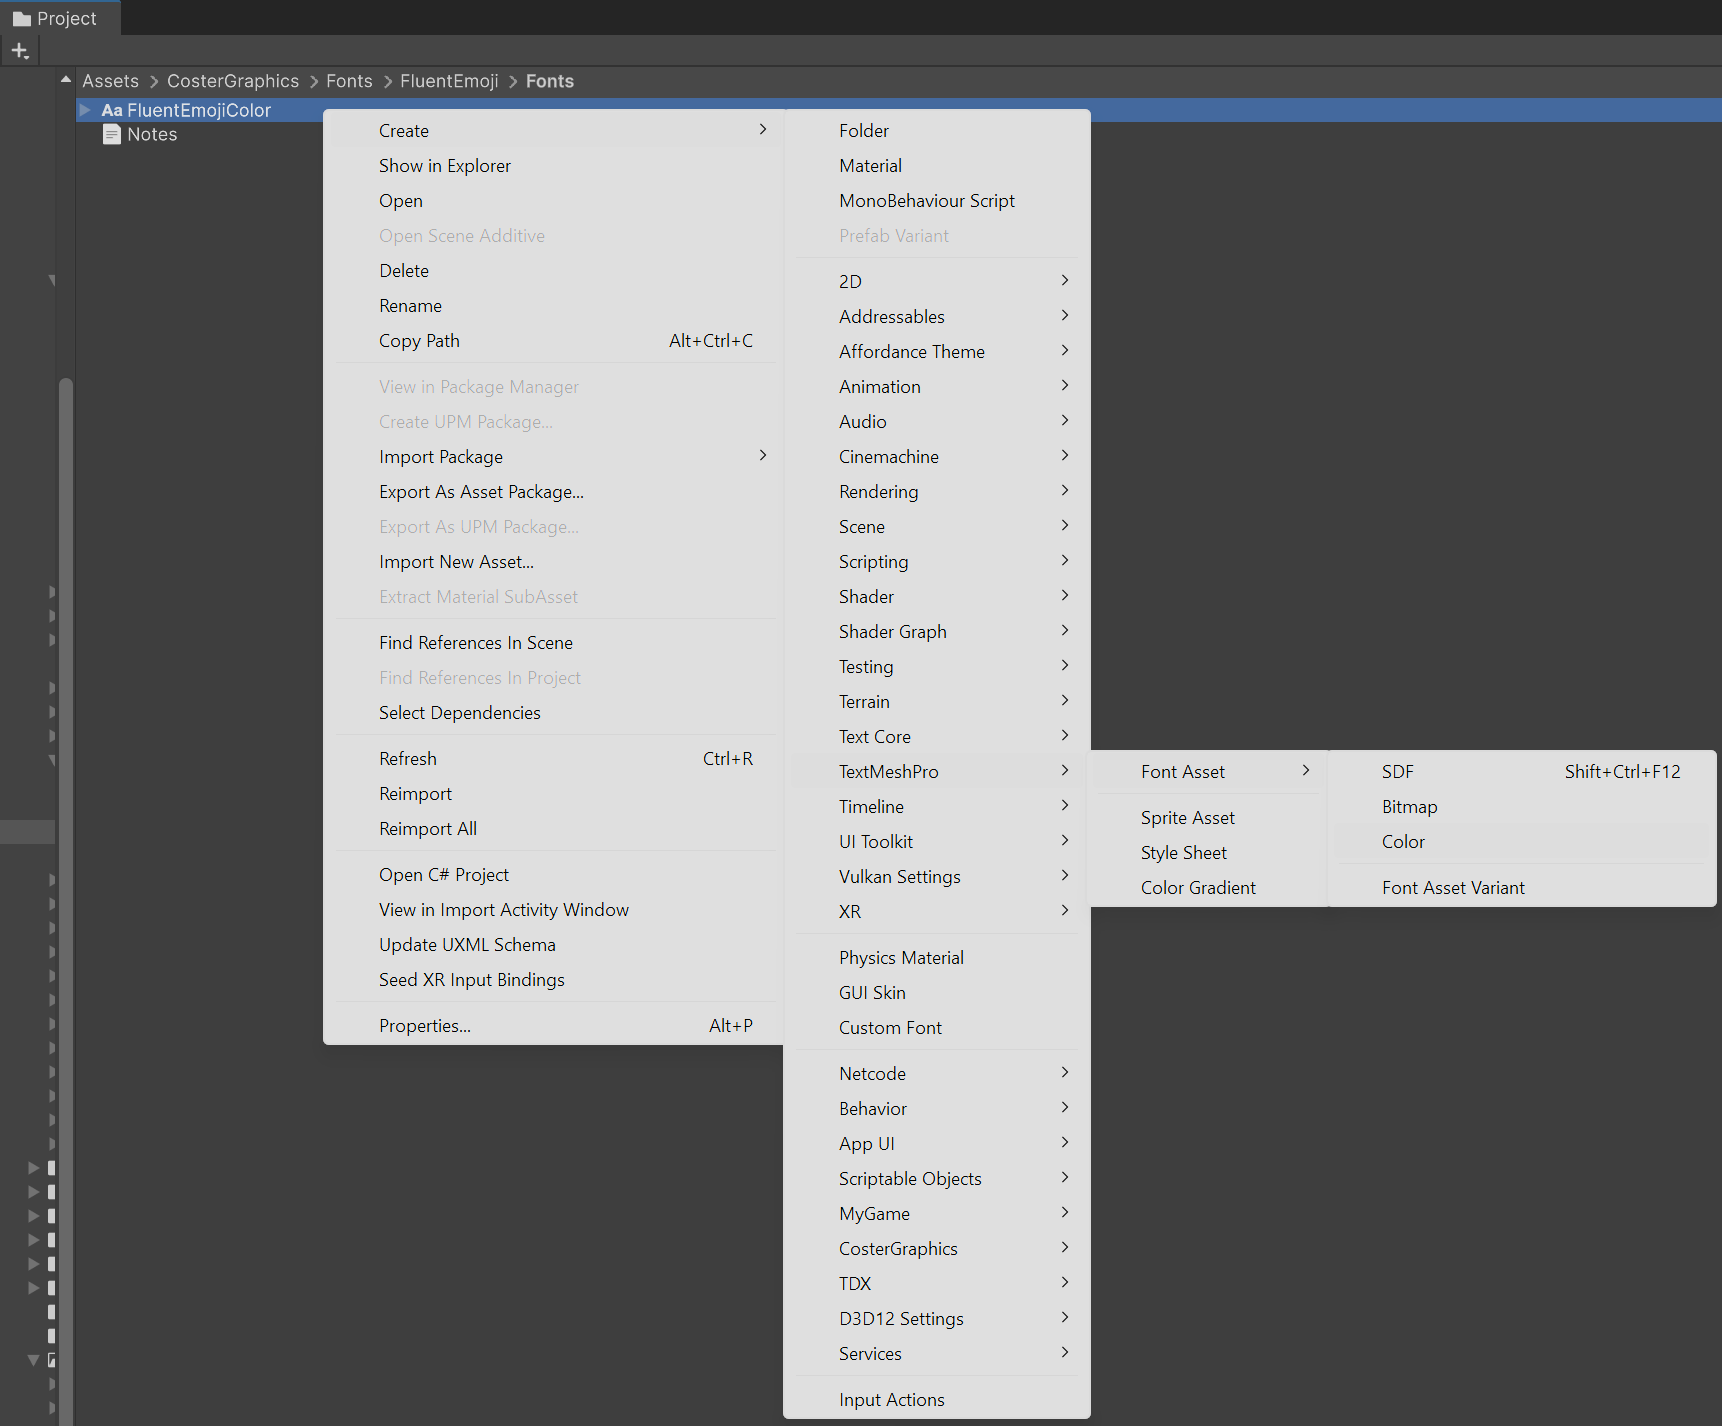The height and width of the screenshot is (1426, 1722).
Task: Select Style Sheet entry
Action: [1209, 853]
